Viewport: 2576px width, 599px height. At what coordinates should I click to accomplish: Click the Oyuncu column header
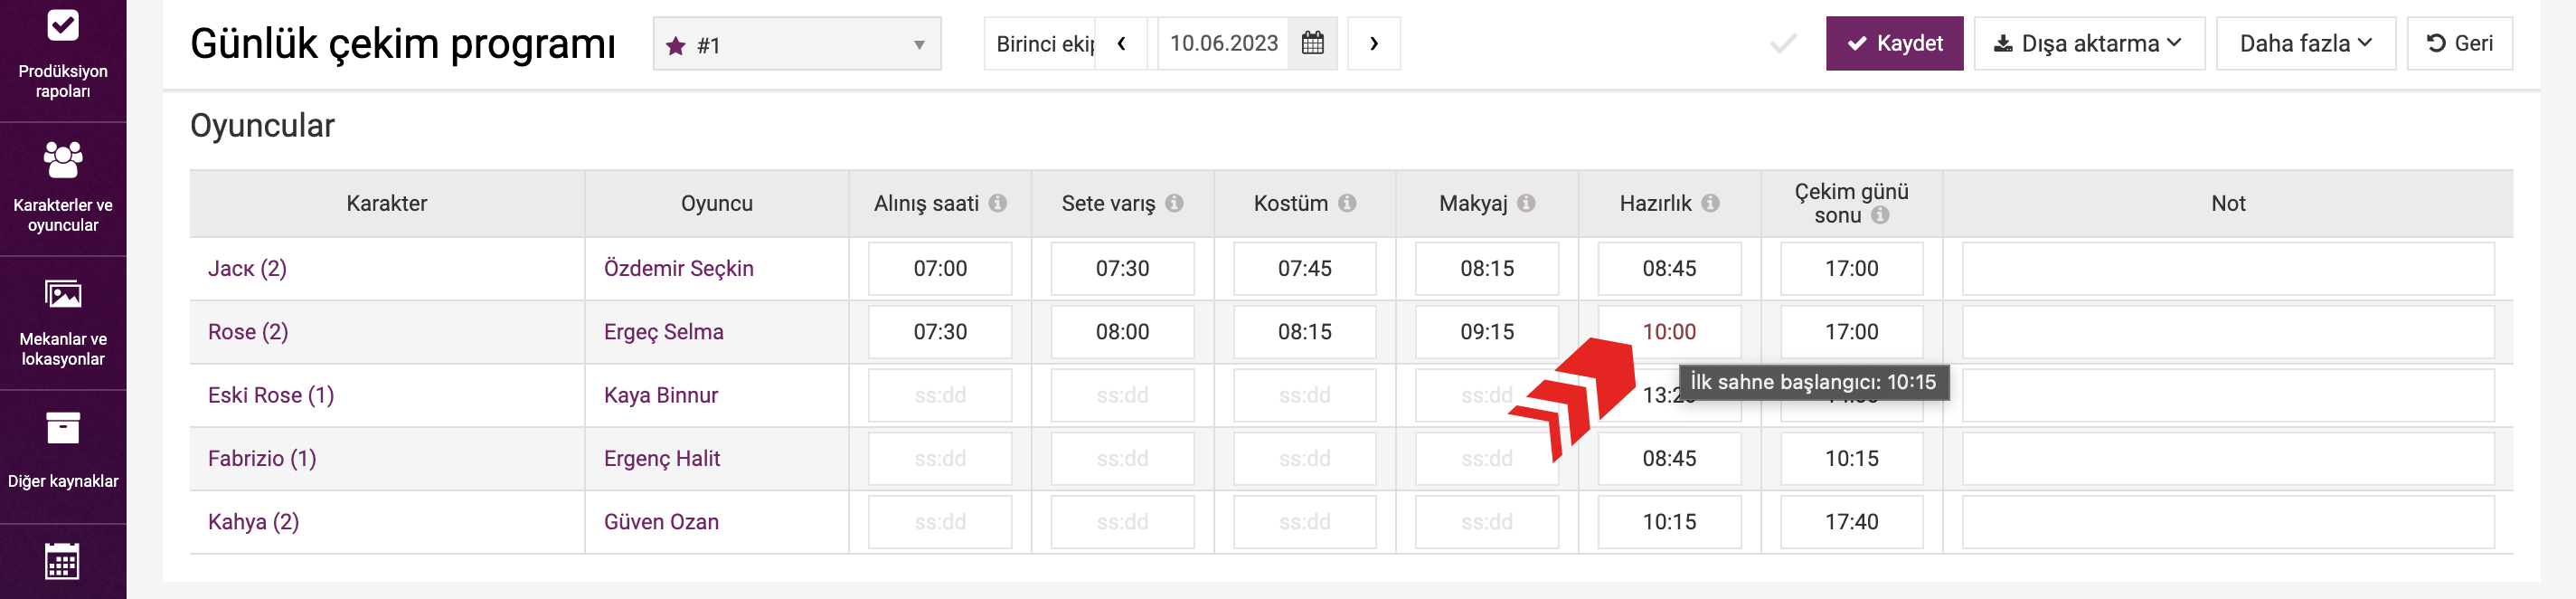click(x=716, y=203)
